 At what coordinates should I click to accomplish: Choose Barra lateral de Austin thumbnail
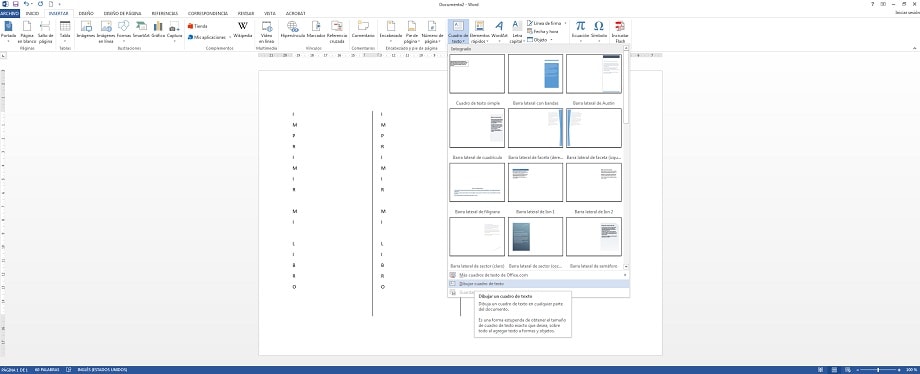click(x=594, y=73)
